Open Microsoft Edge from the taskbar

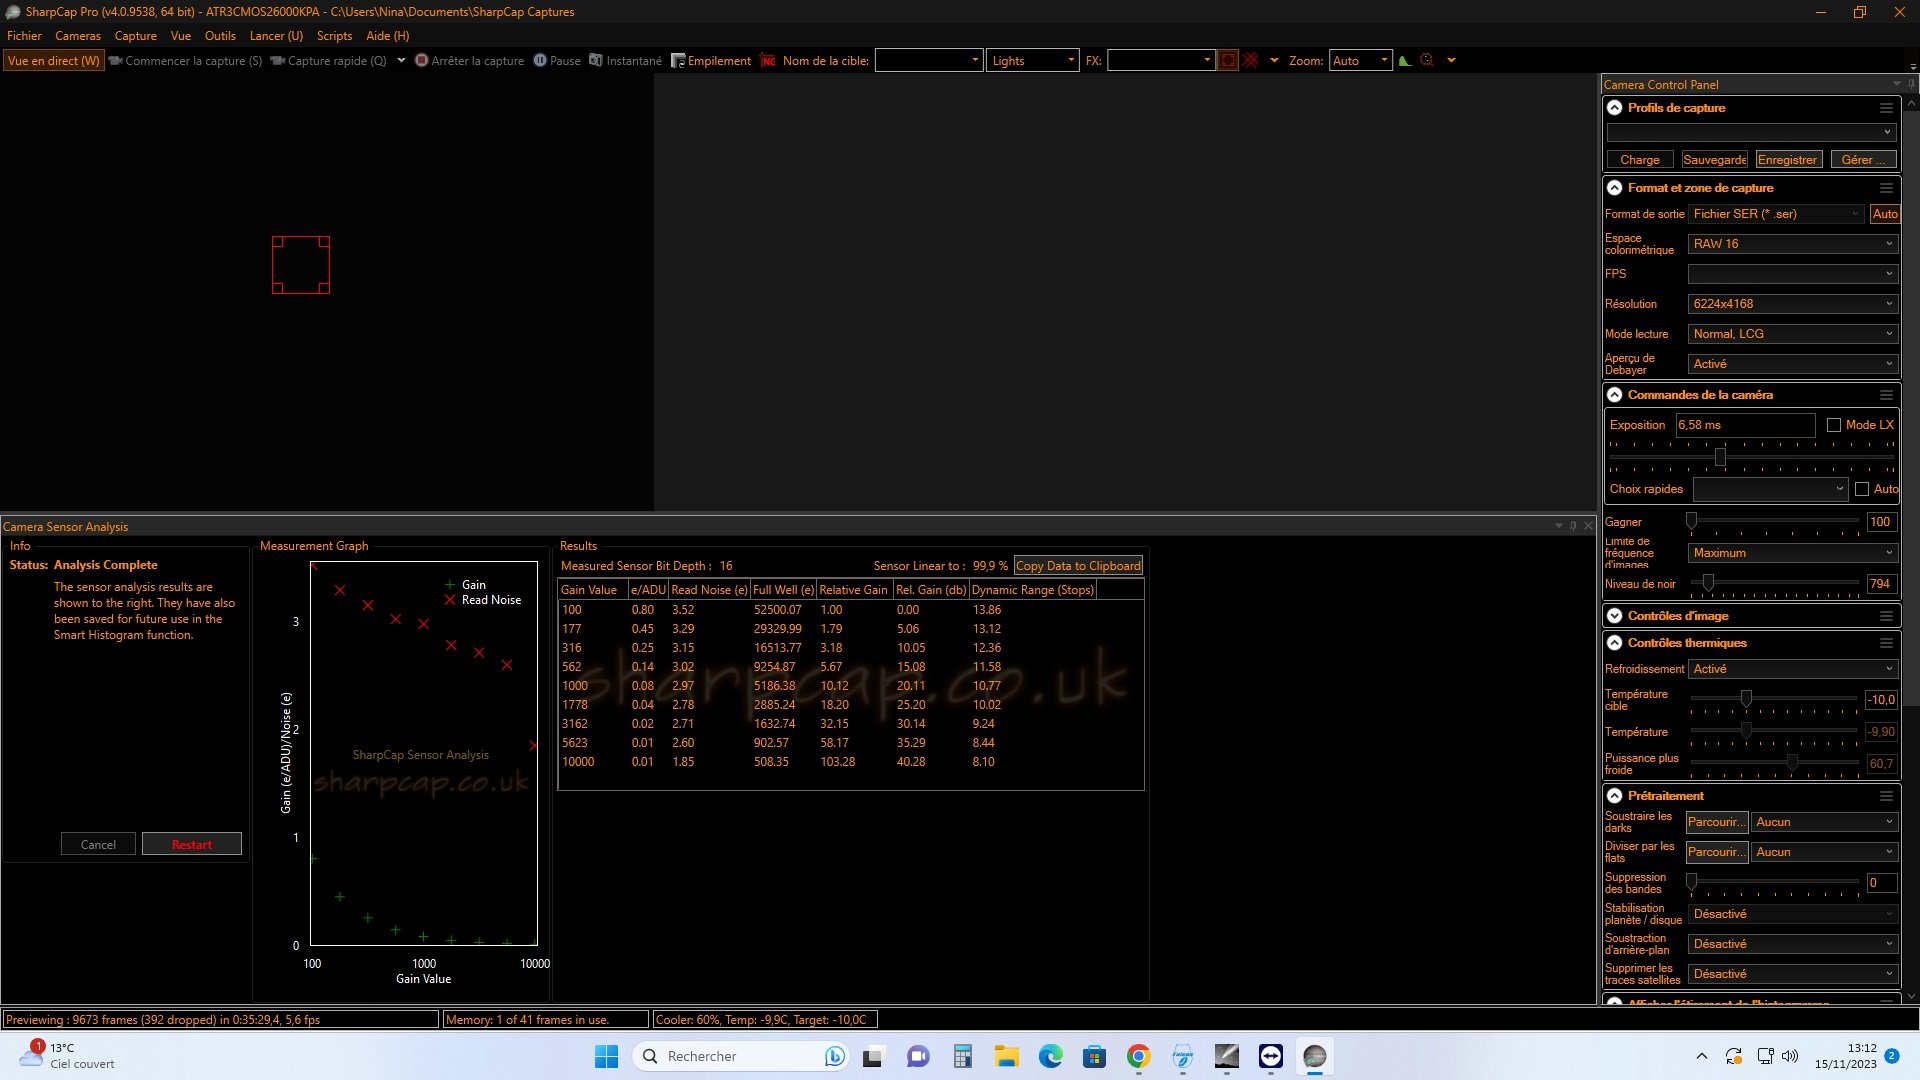pyautogui.click(x=1050, y=1056)
